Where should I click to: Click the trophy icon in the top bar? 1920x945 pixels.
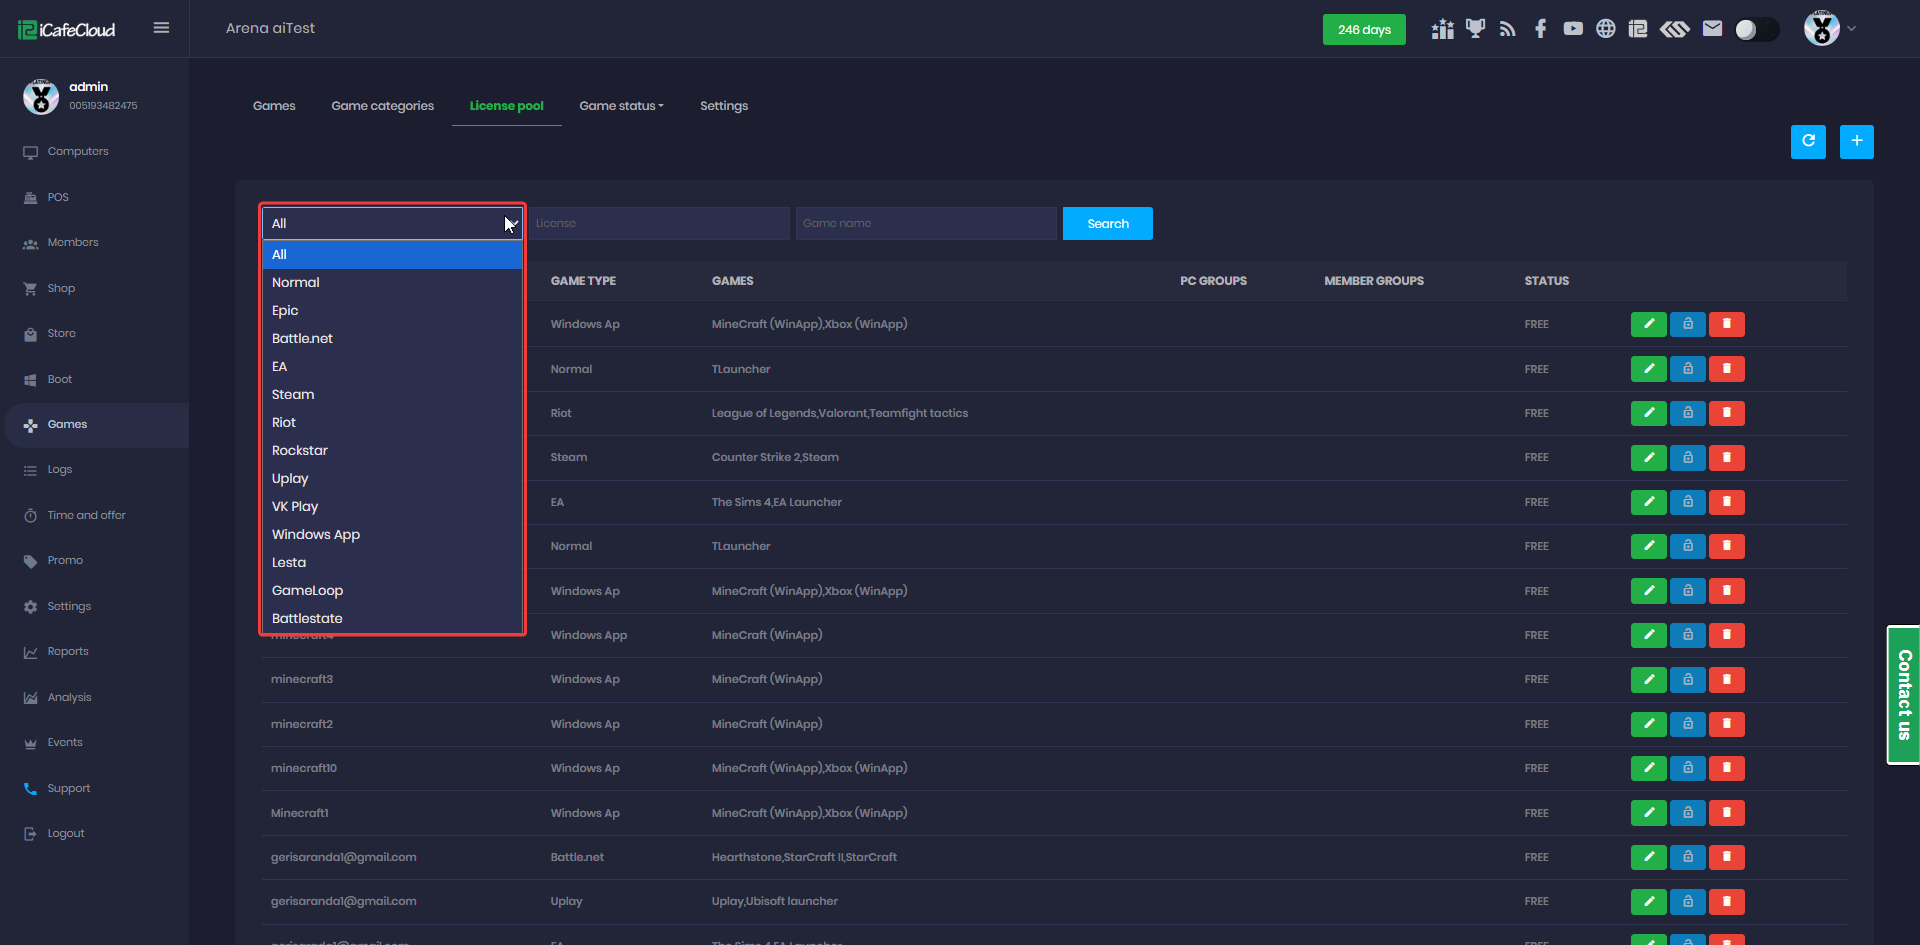click(x=1474, y=29)
